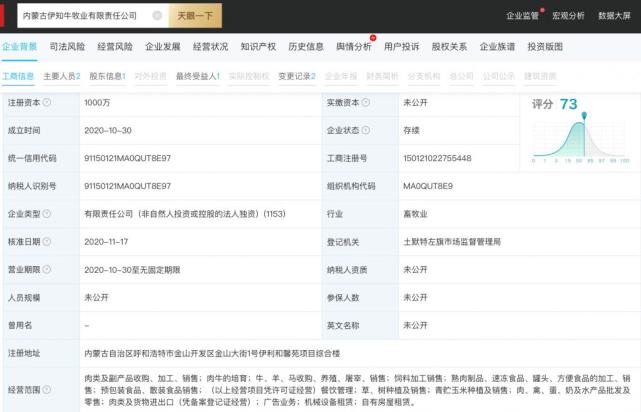Click the founding date 2020-10-30 in 成立时间 row
The height and width of the screenshot is (412, 641).
[108, 130]
